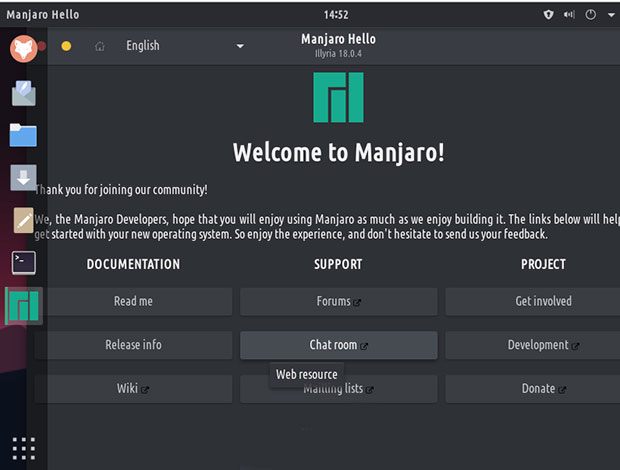Open the clock showing 14:52
This screenshot has height=470, width=620.
[x=336, y=15]
